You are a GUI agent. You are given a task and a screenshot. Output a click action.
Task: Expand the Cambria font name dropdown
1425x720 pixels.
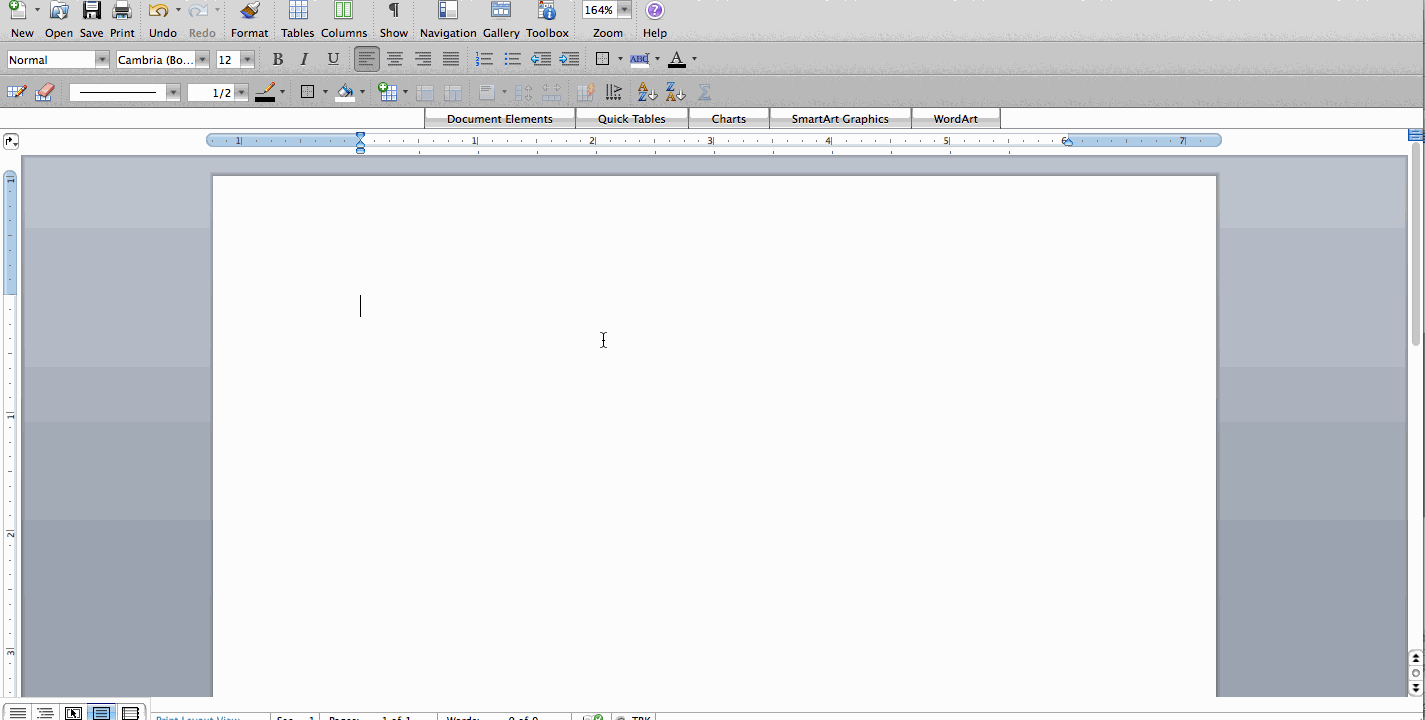point(202,60)
